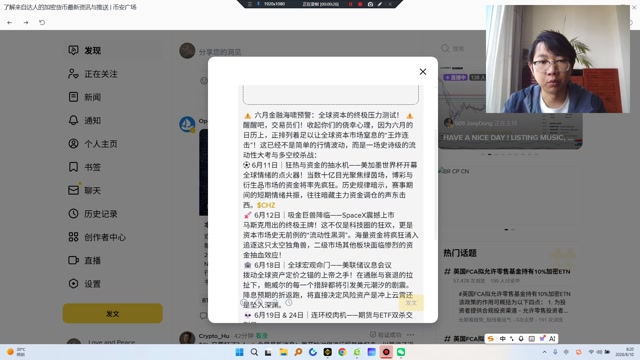
Task: Click the 历史记录 clock icon
Action: click(73, 213)
